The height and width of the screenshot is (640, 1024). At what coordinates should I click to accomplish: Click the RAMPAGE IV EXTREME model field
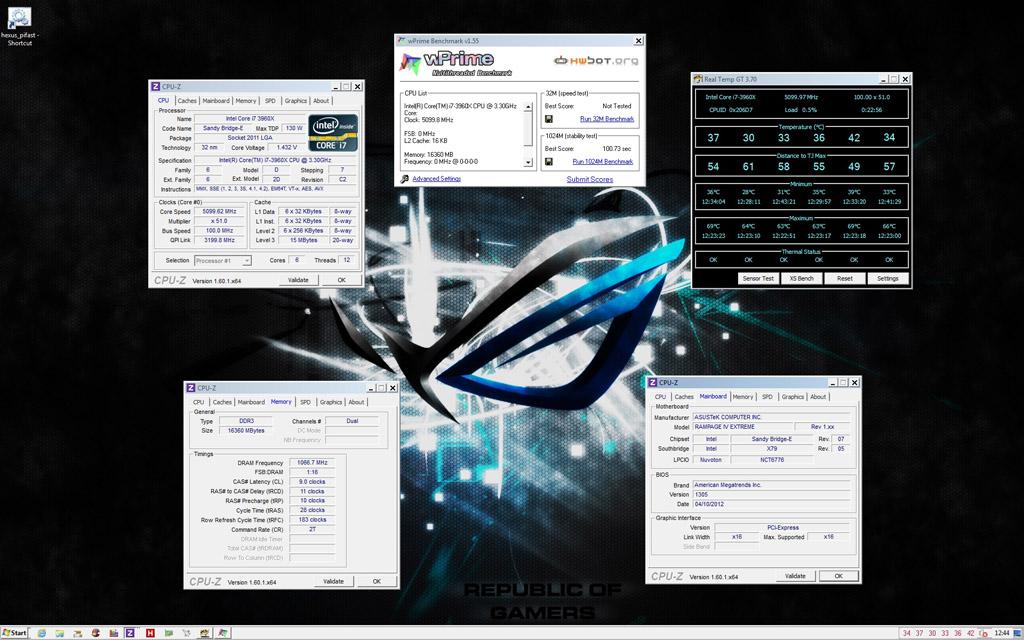pos(742,427)
